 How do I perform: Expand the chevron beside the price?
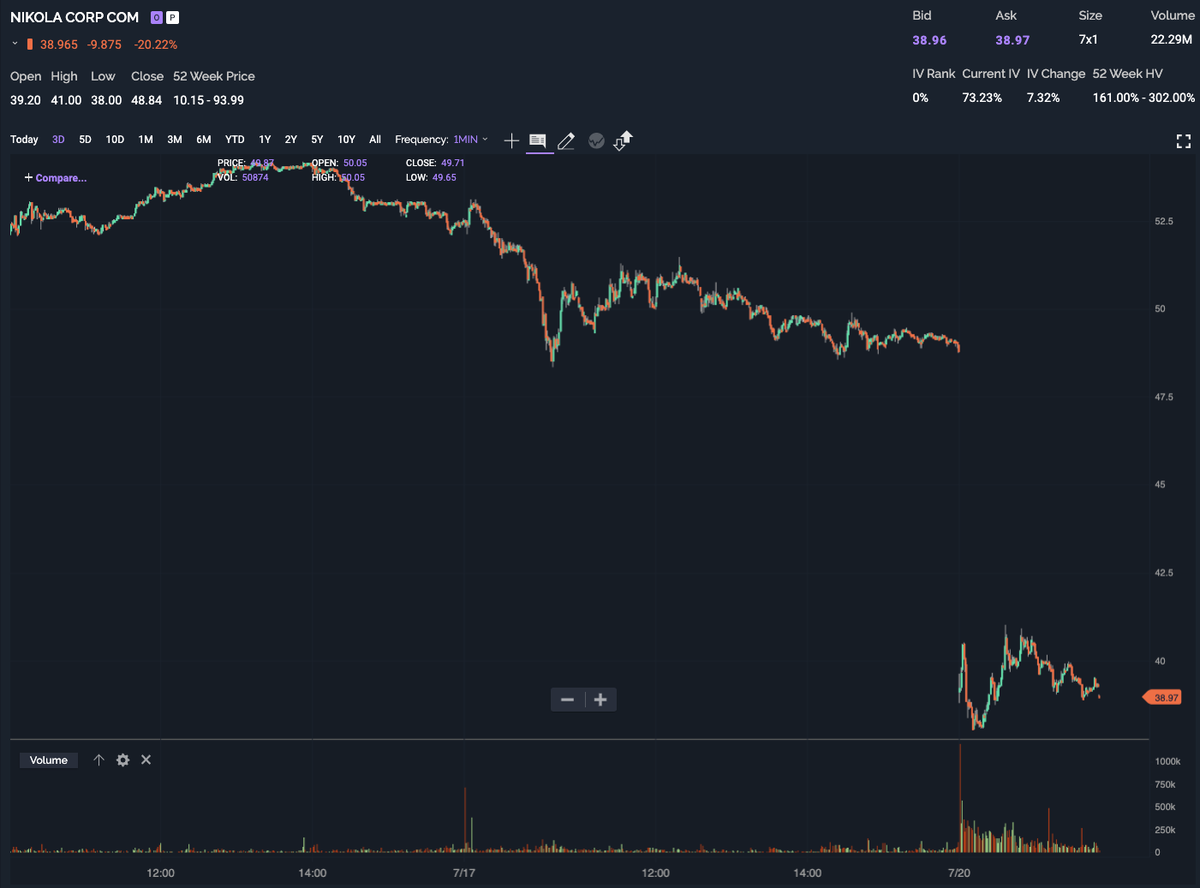tap(15, 44)
